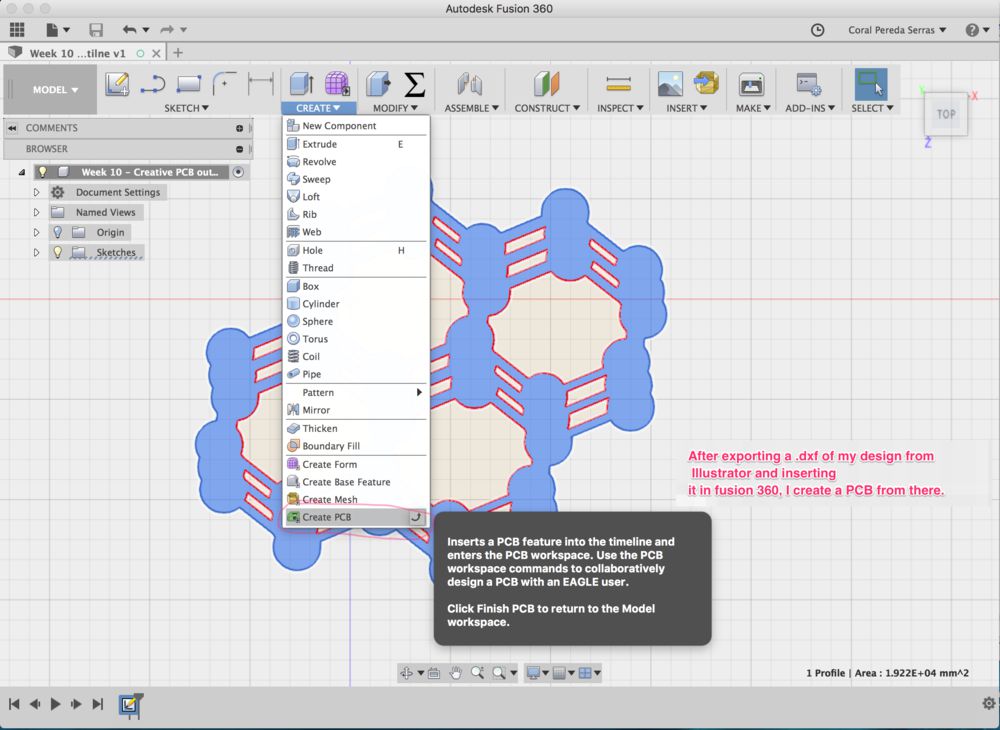Image resolution: width=1000 pixels, height=730 pixels.
Task: Choose Hole from the Create menu
Action: point(356,251)
